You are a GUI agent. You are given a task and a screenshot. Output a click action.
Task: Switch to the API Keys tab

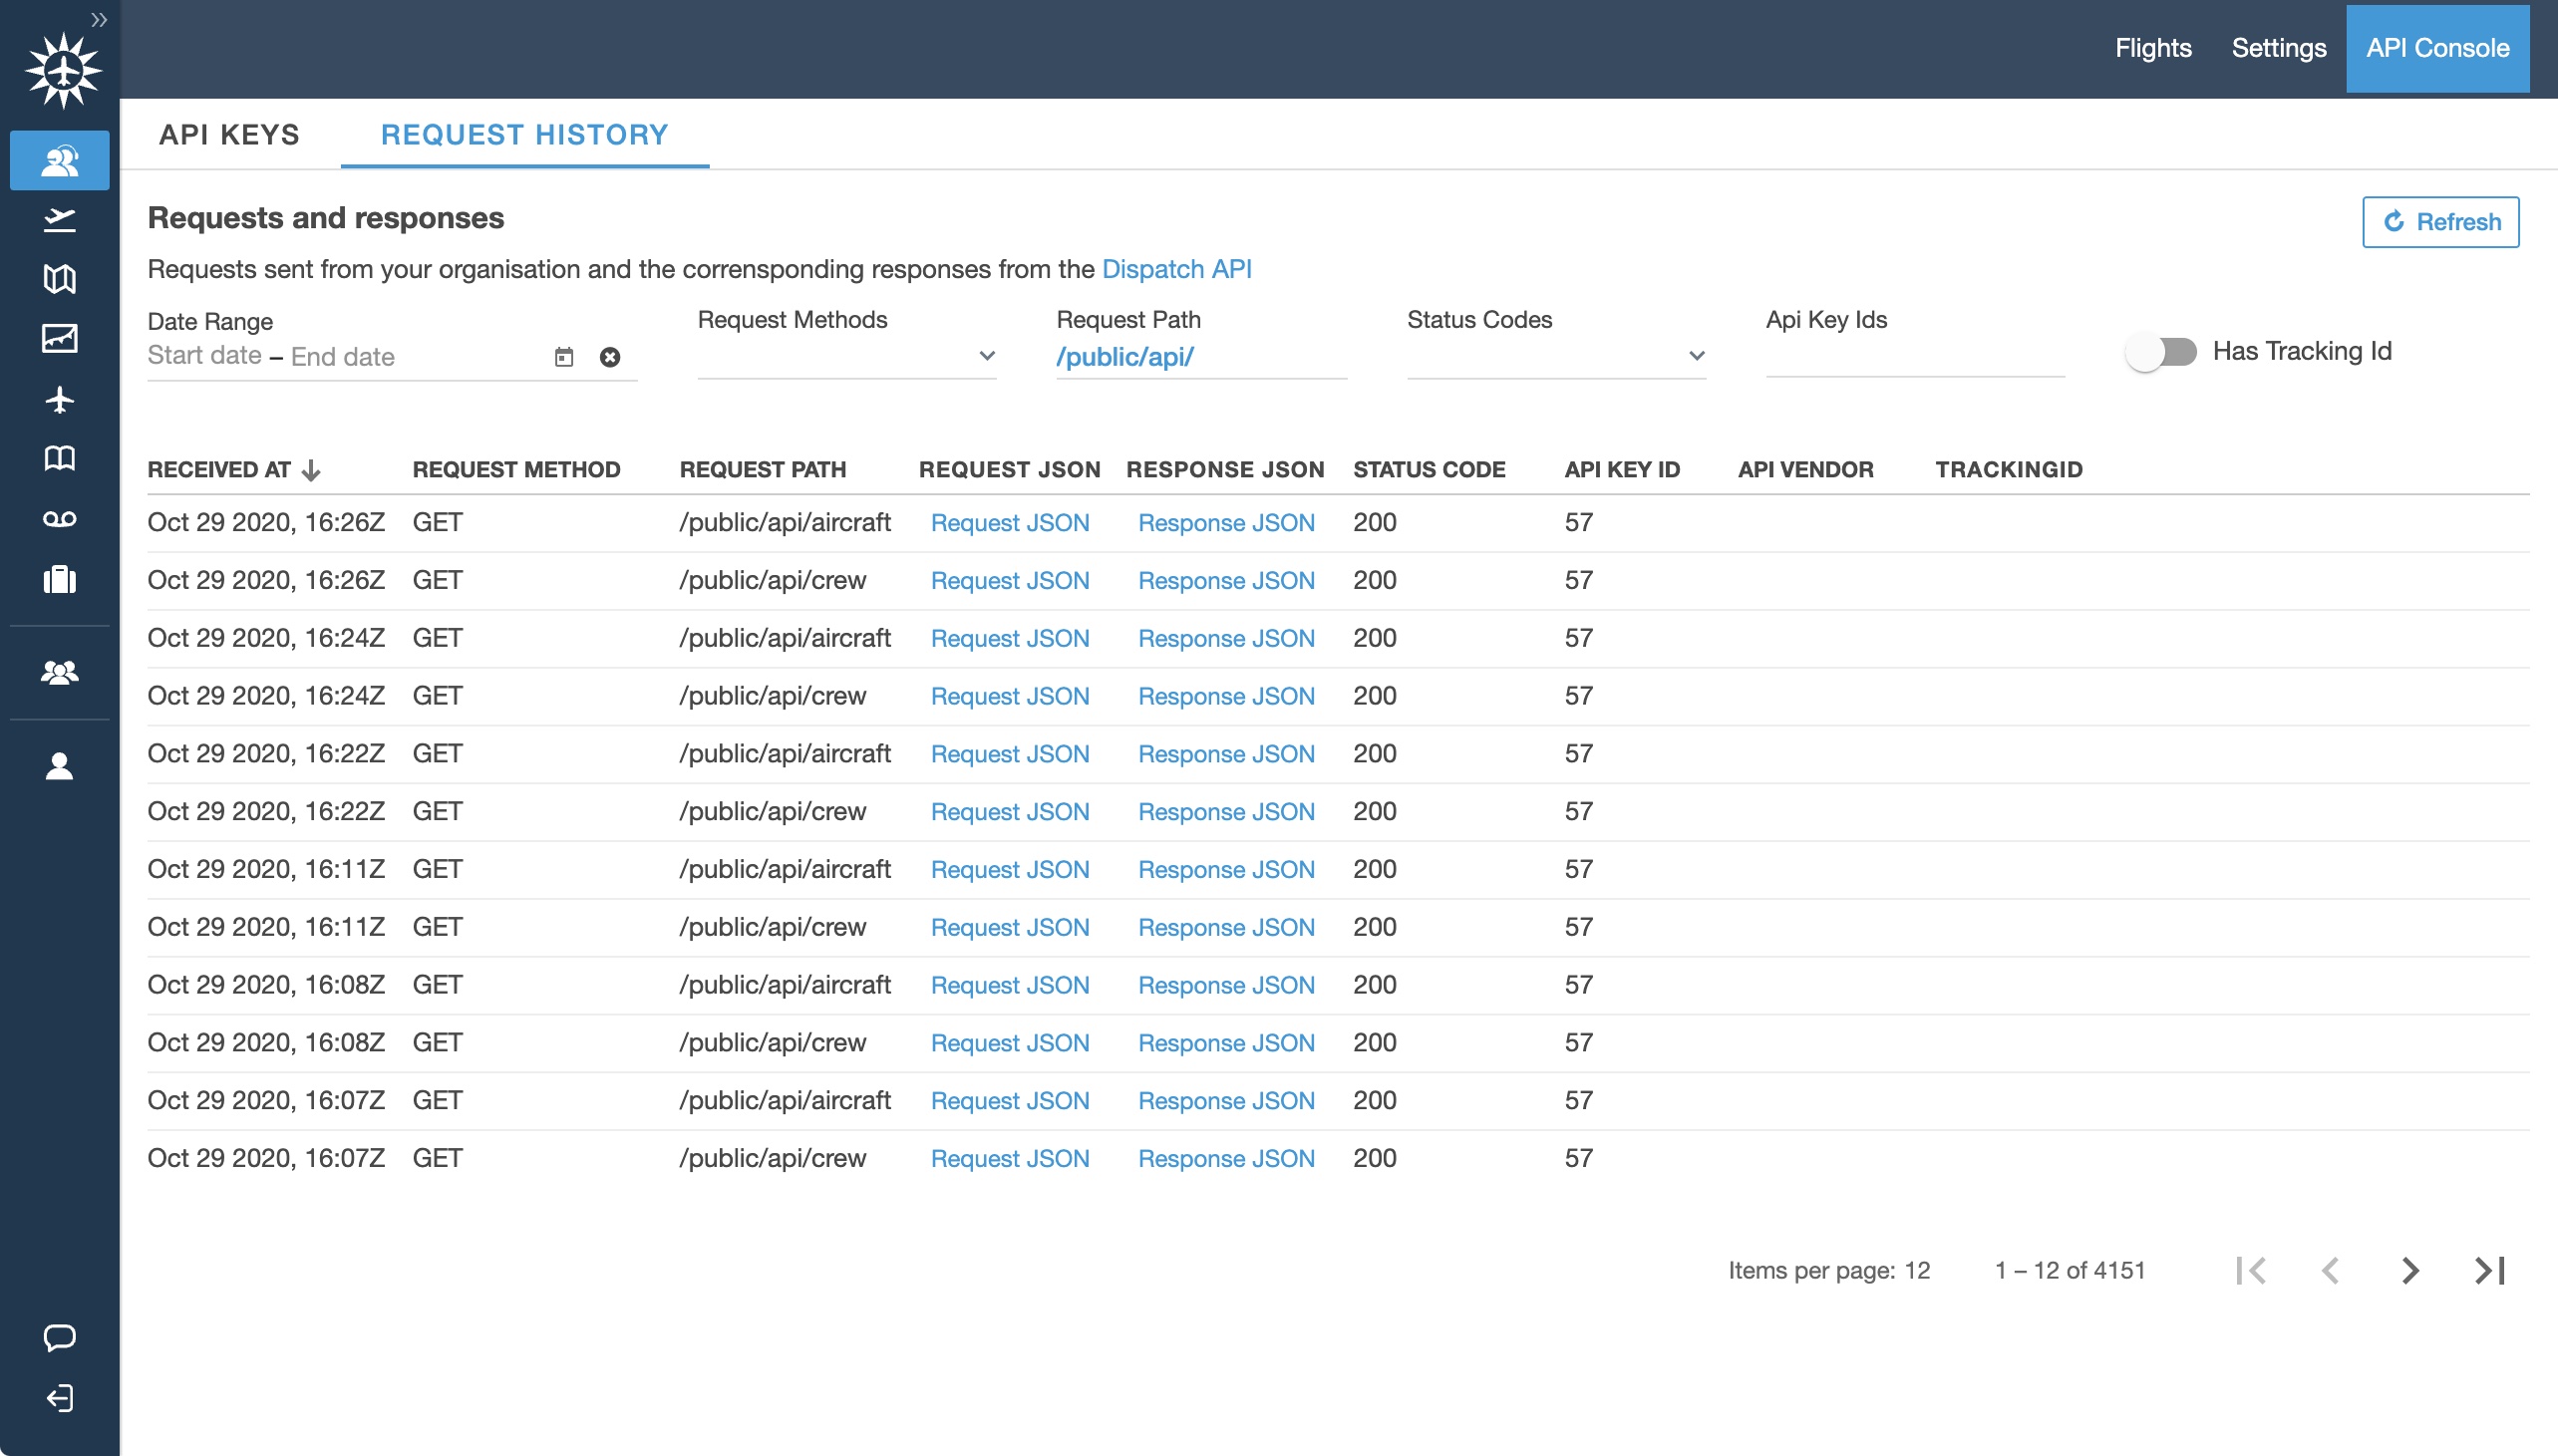click(229, 134)
